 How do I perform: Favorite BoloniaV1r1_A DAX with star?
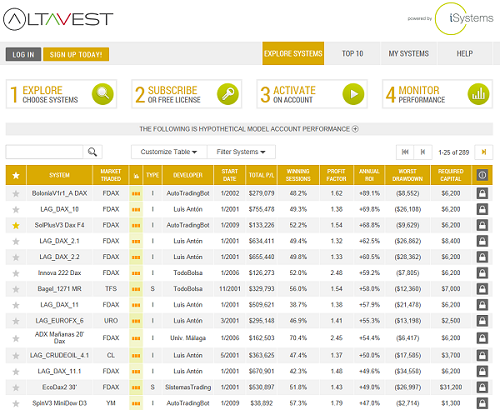click(16, 194)
